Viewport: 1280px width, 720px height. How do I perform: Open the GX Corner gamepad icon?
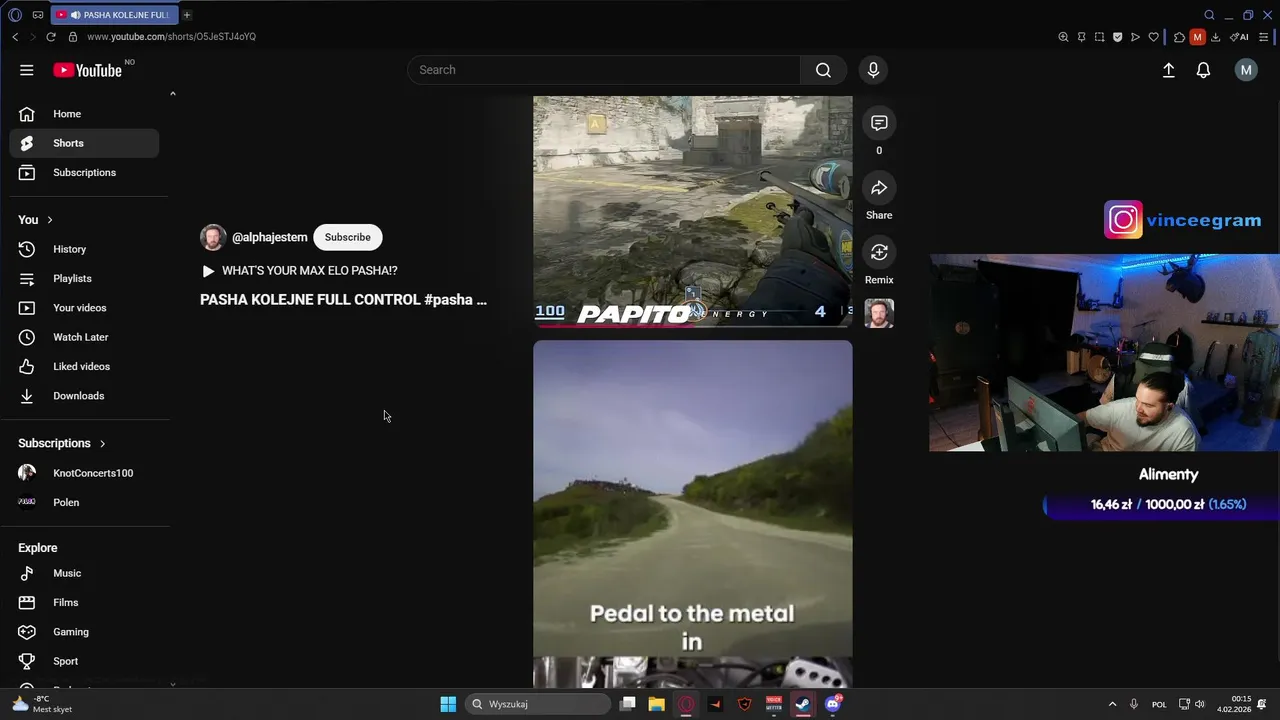pos(38,15)
